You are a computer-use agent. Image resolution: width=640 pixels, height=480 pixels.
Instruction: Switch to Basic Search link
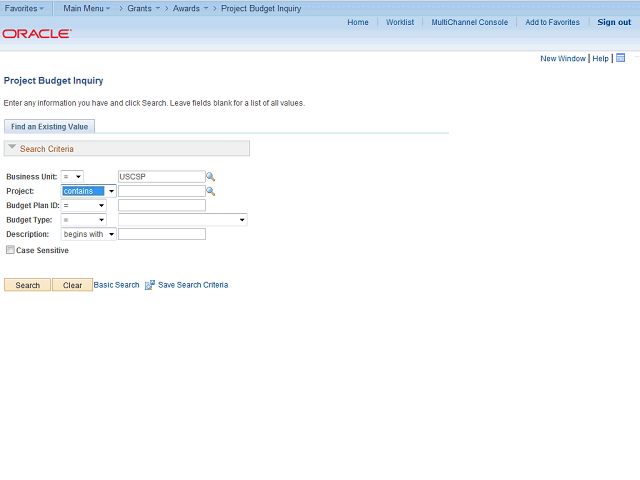(x=116, y=285)
